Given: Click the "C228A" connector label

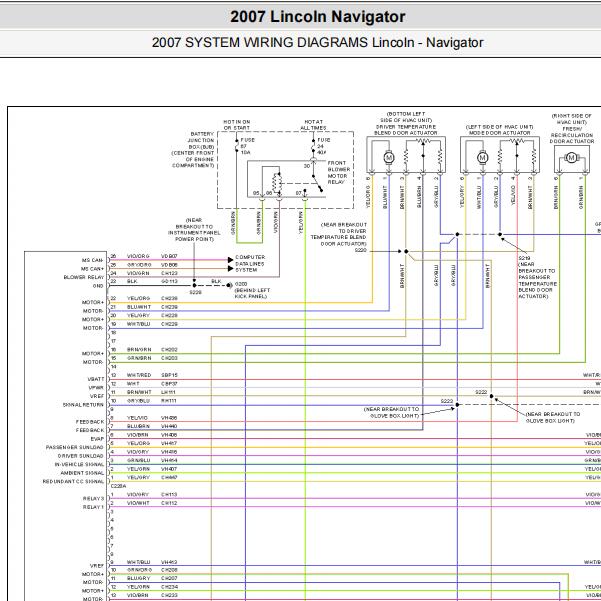Looking at the screenshot, I should click(x=118, y=486).
